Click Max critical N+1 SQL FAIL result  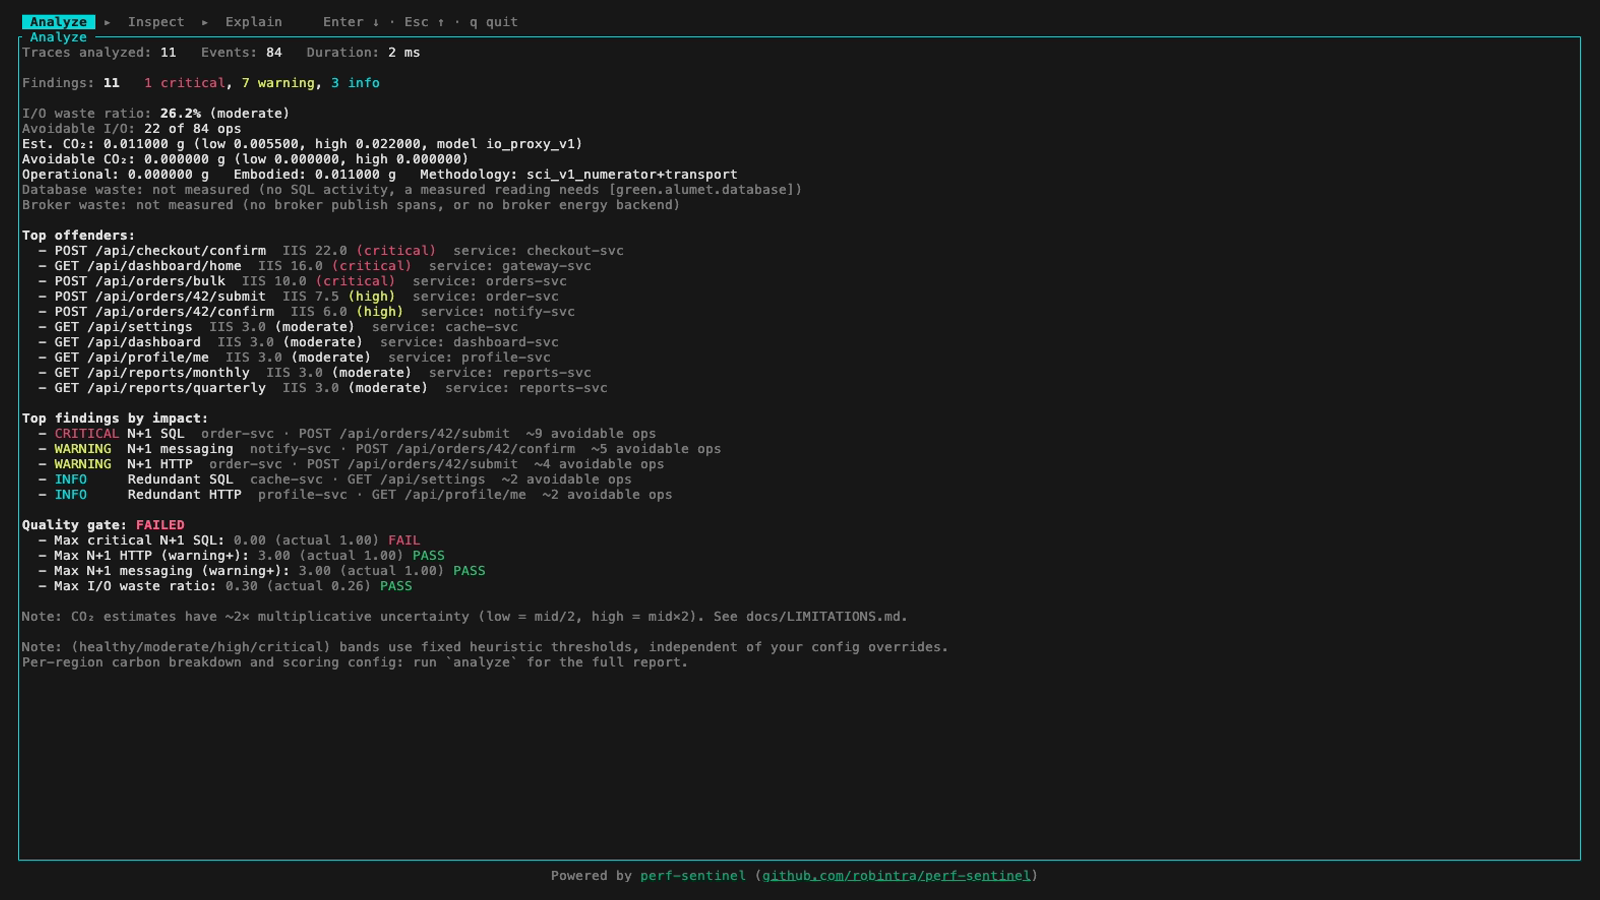[404, 540]
